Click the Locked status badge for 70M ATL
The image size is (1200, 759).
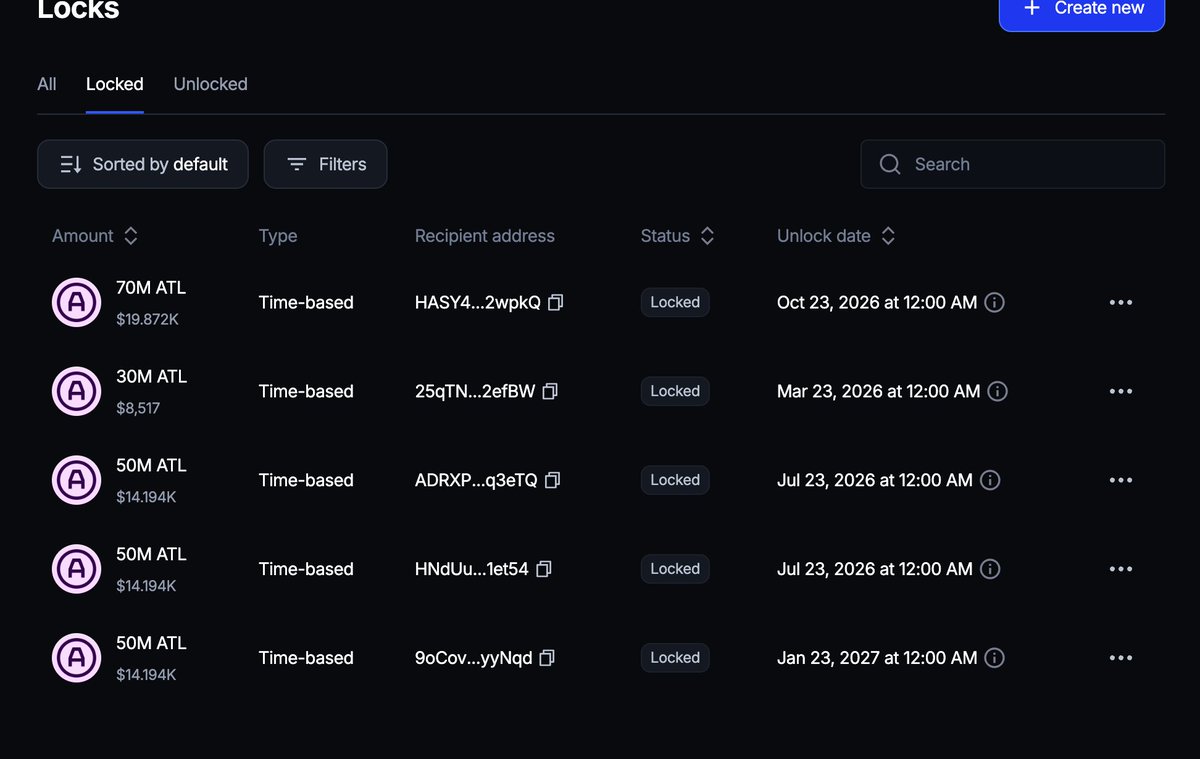point(675,302)
